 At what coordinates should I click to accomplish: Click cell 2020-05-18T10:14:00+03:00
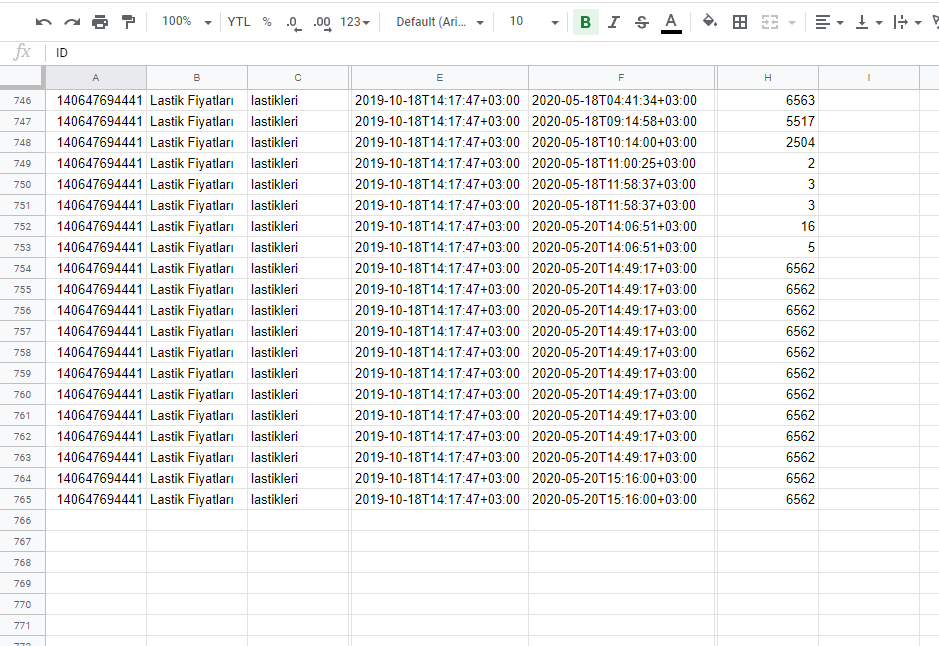point(621,142)
